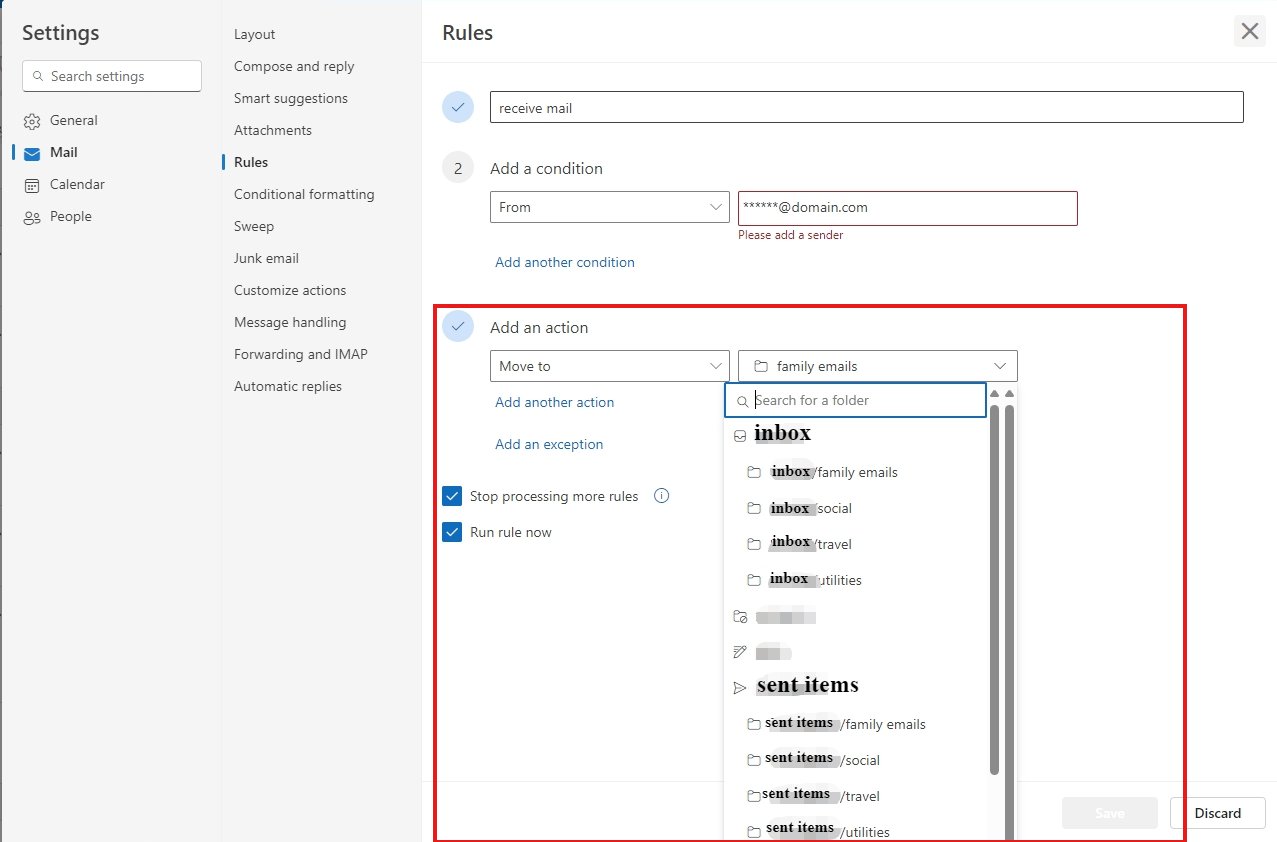Open Automatic replies options
This screenshot has width=1277, height=842.
288,386
